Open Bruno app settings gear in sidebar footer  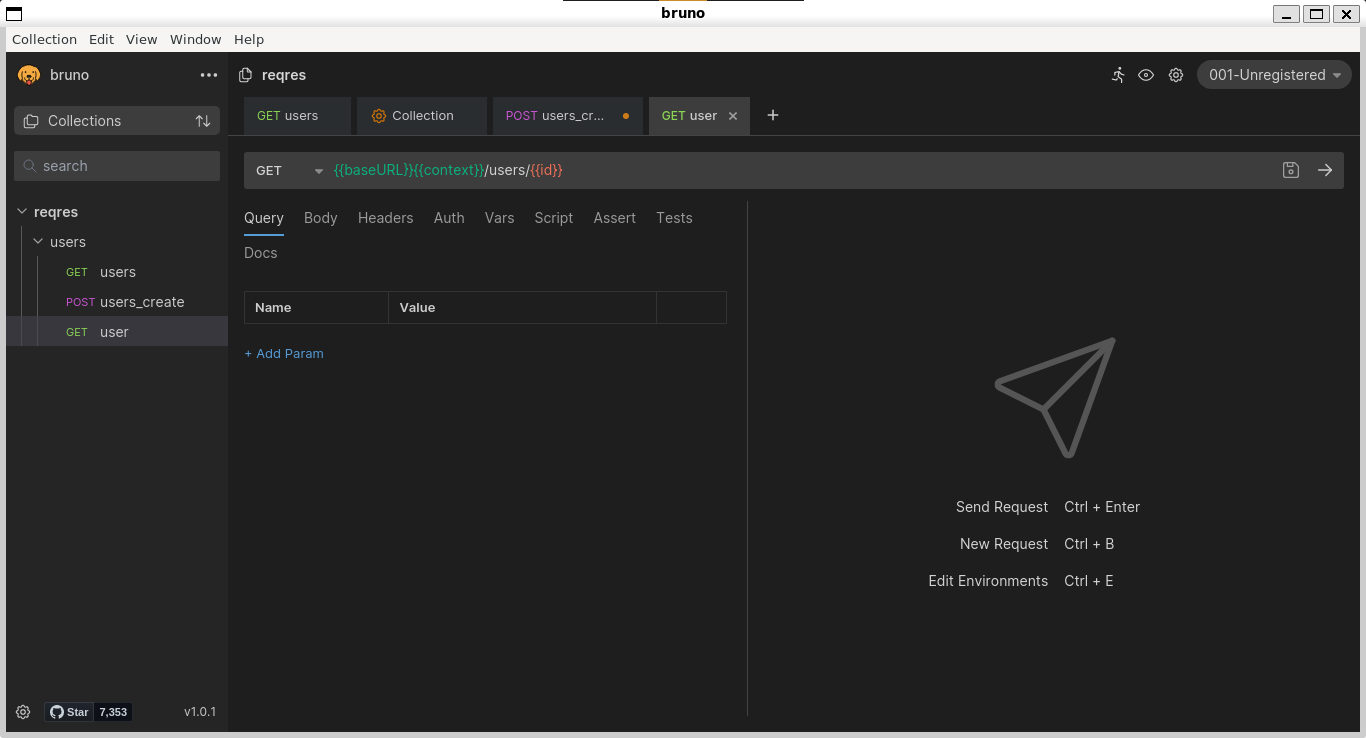tap(23, 711)
